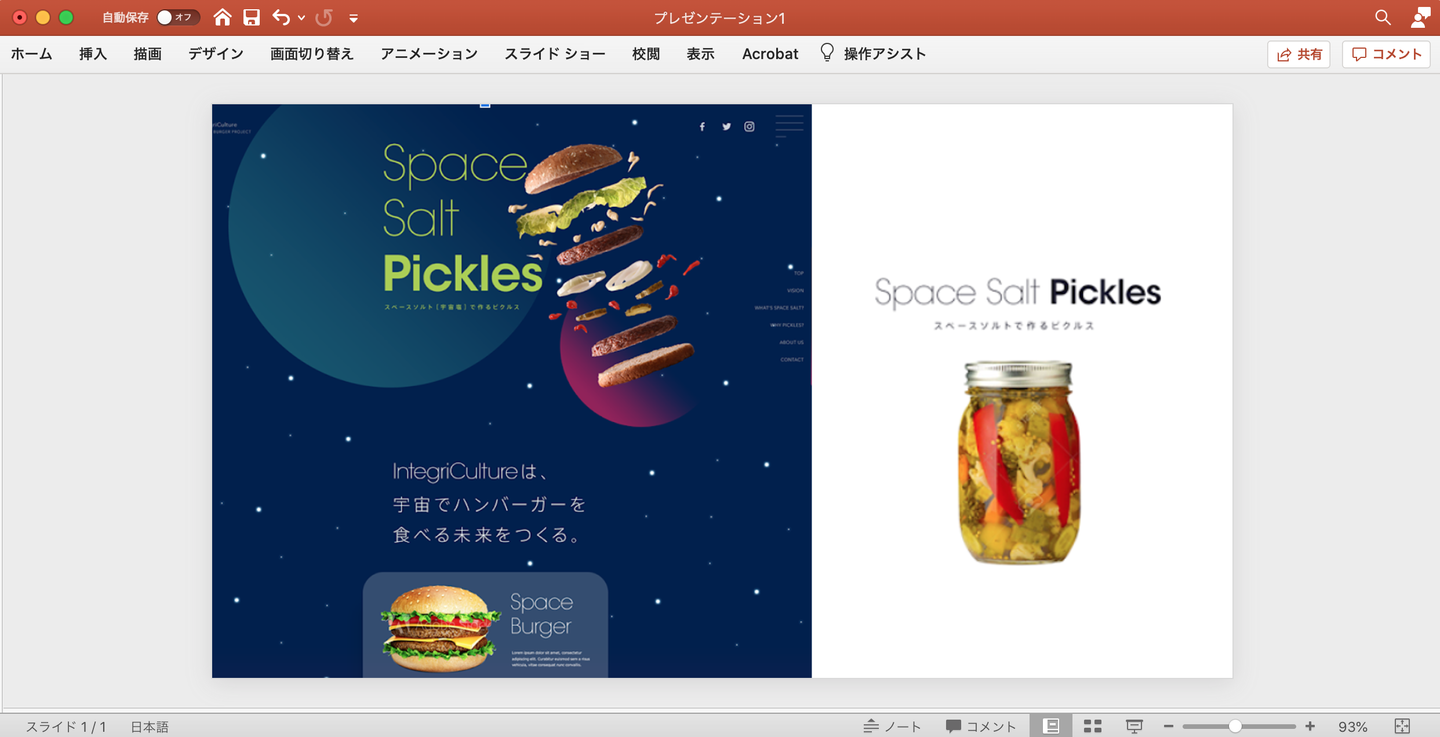Click the VISION nav text in slide
This screenshot has height=737, width=1440.
pos(795,290)
